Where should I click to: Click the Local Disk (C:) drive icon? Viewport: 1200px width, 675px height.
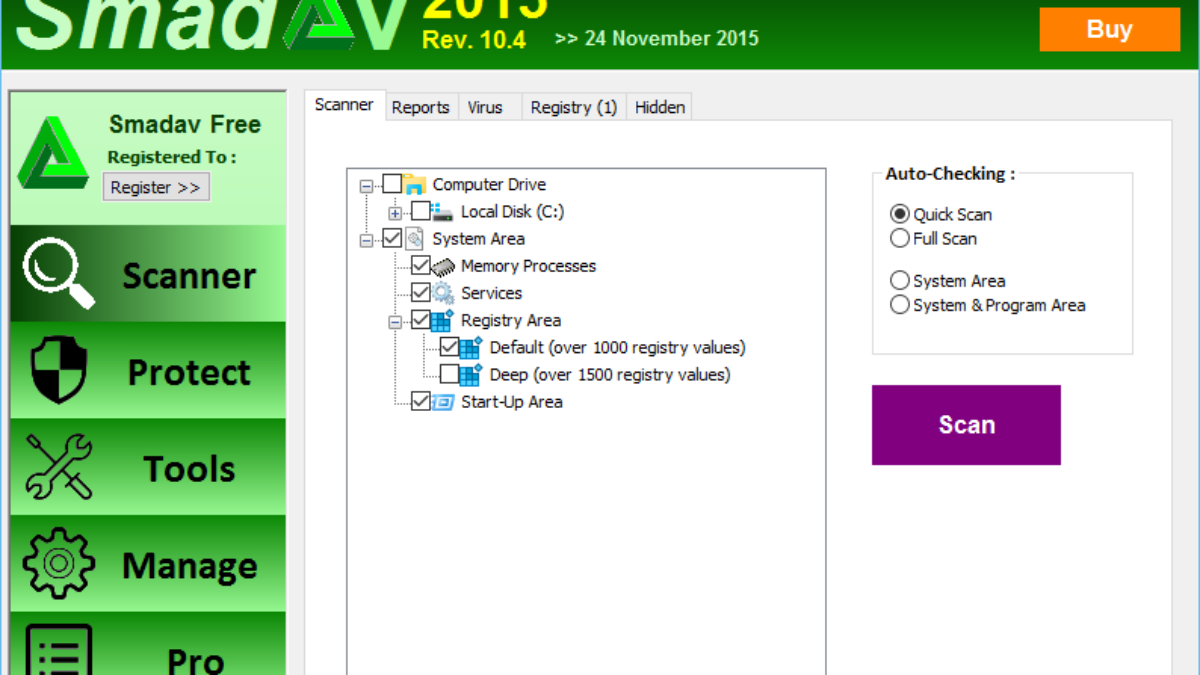point(443,211)
